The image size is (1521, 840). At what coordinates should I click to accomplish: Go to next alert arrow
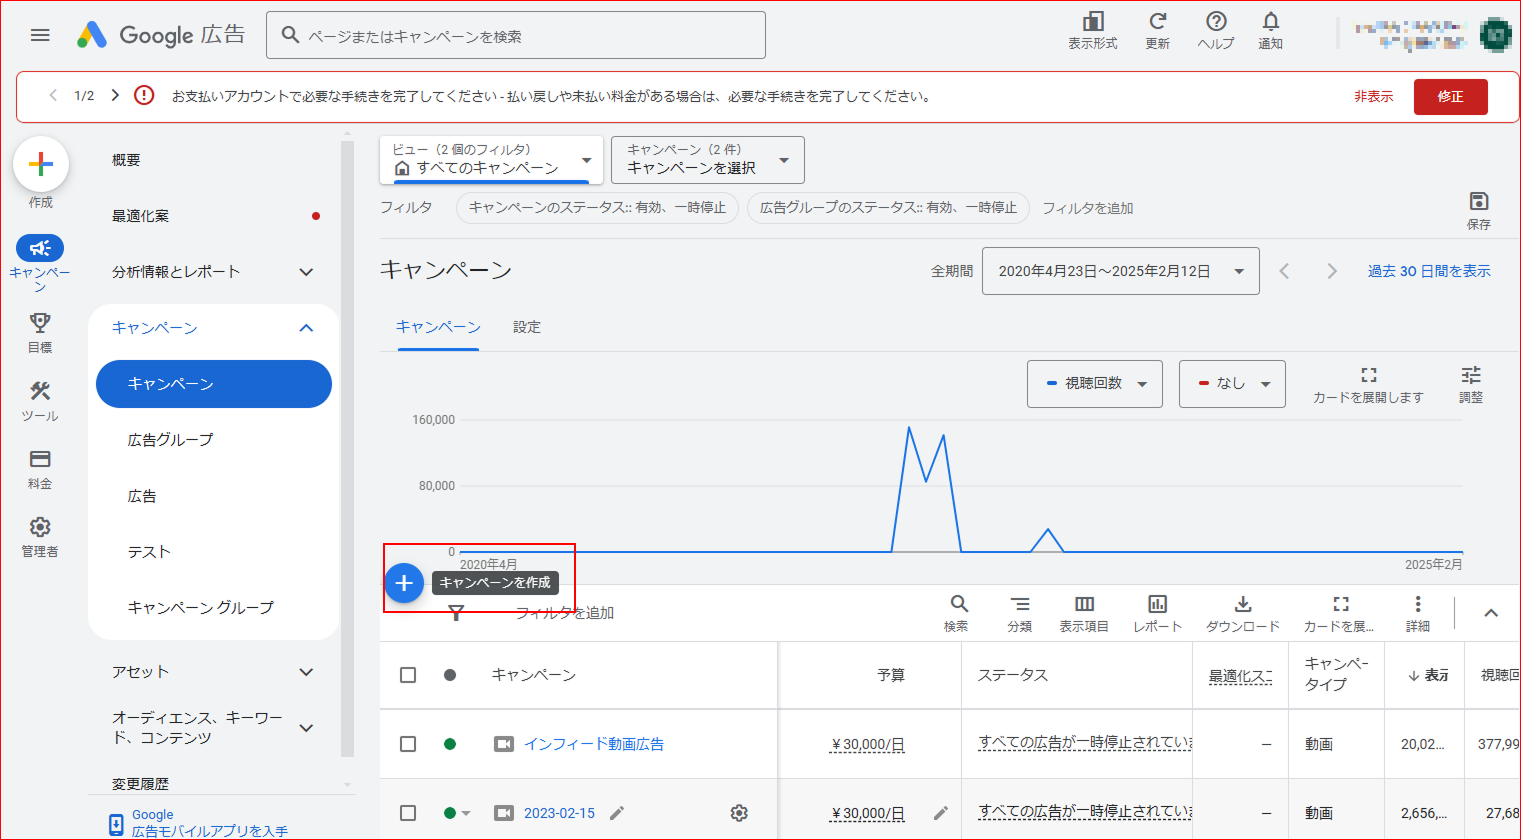click(115, 95)
